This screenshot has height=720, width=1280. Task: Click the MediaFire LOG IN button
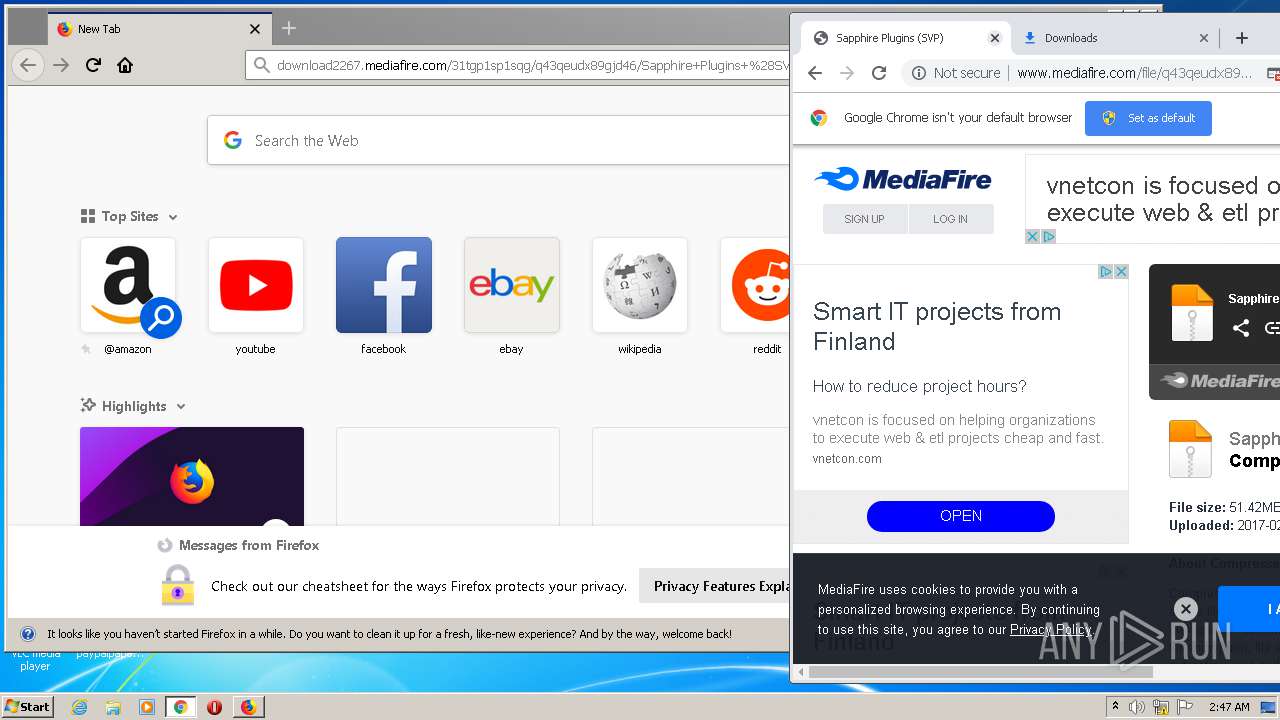(x=950, y=219)
